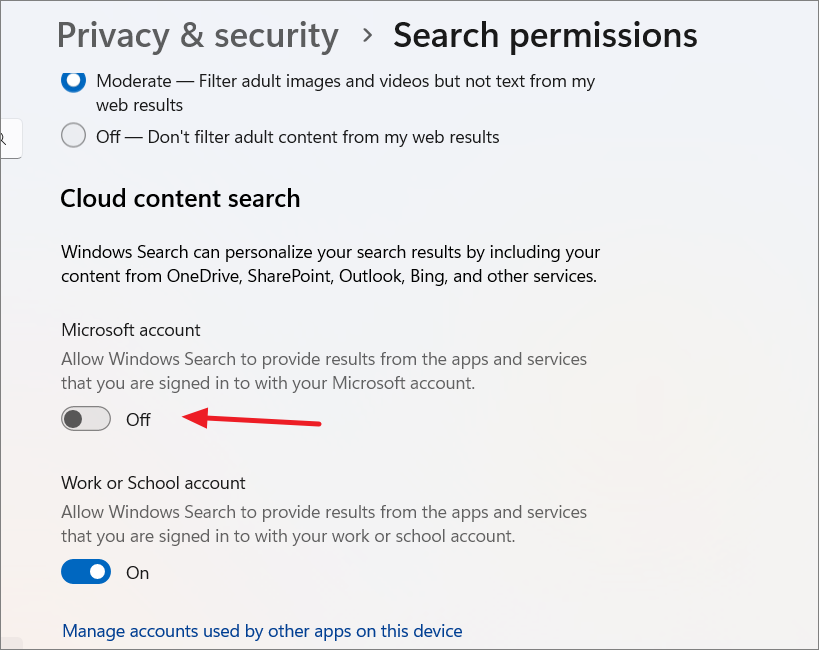Screen dimensions: 819x650
Task: Open Manage accounts used by other apps link
Action: [x=262, y=631]
